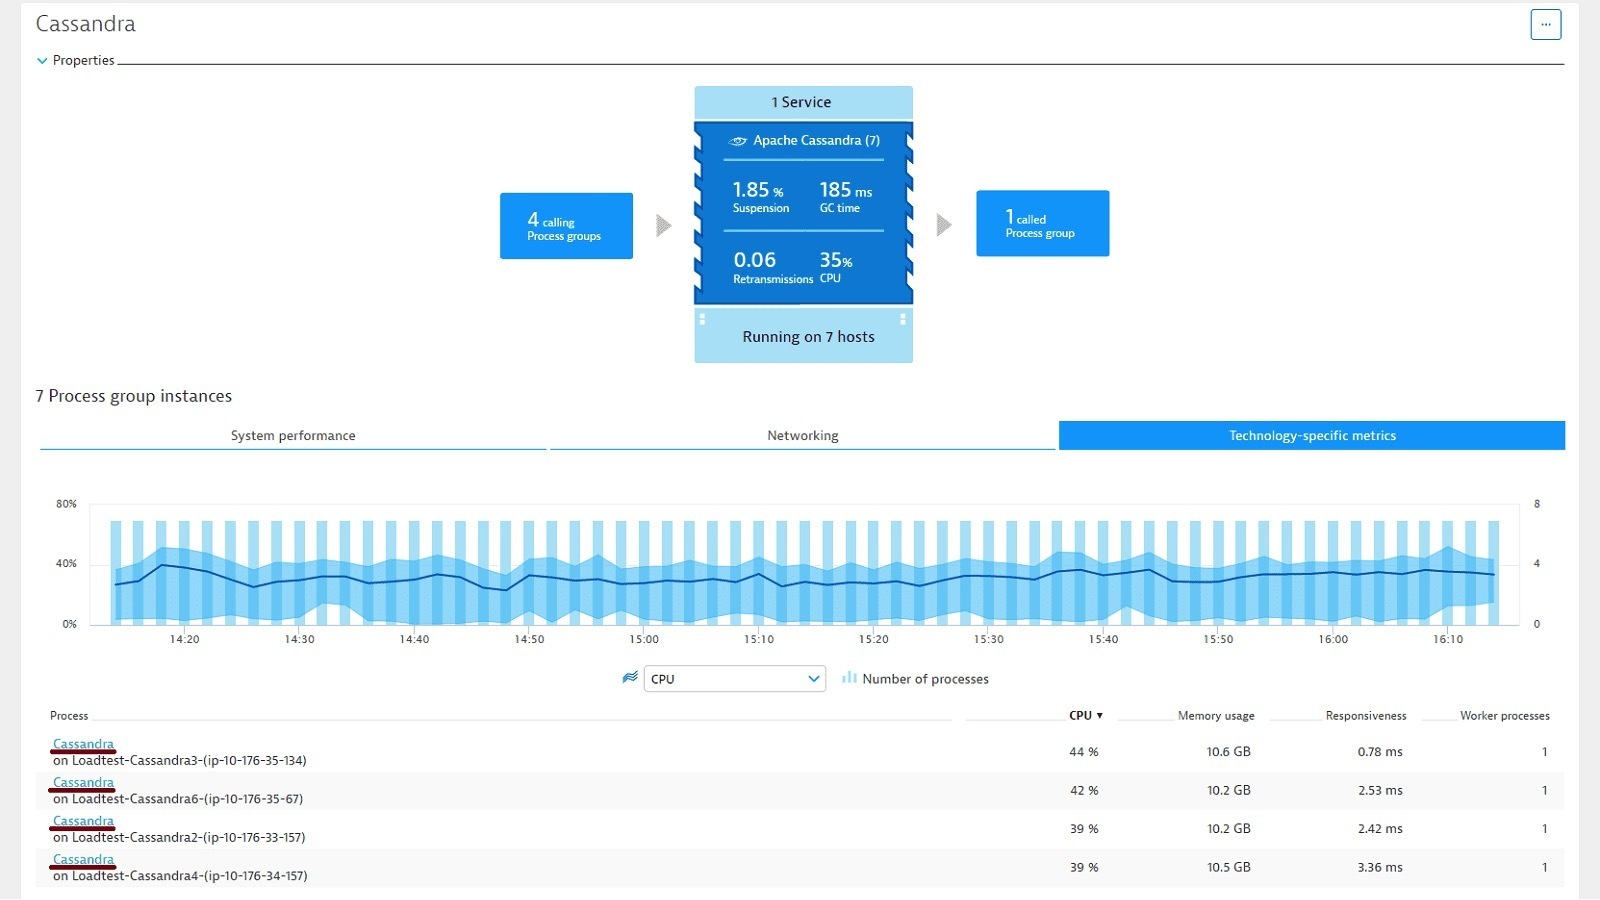
Task: Click the 3.36 ms responsiveness value
Action: (x=1380, y=868)
